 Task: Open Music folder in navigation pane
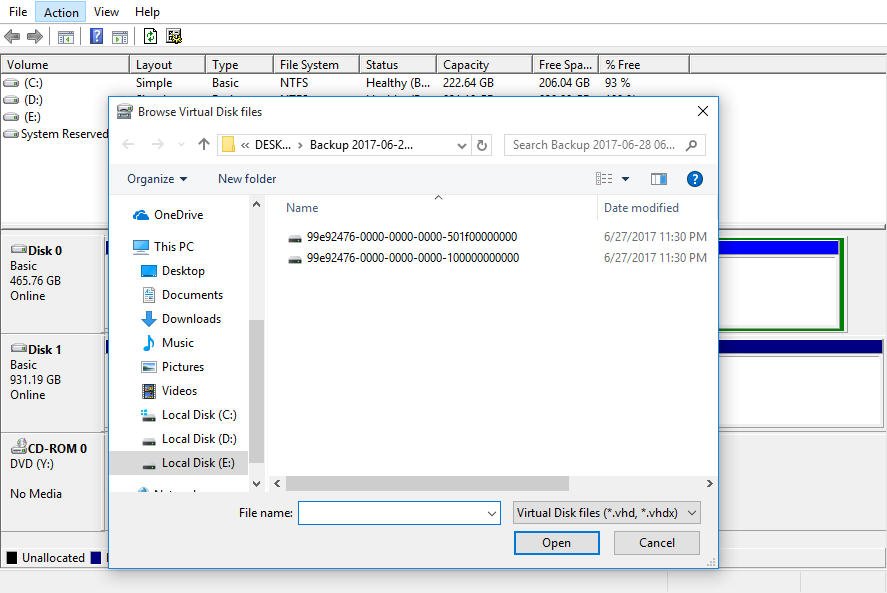coord(167,343)
